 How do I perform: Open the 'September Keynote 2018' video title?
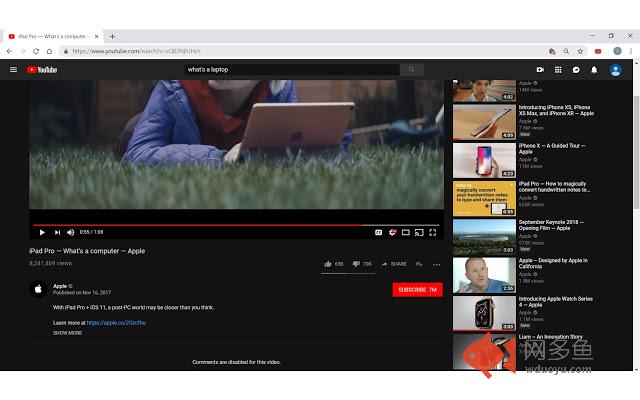pos(551,225)
